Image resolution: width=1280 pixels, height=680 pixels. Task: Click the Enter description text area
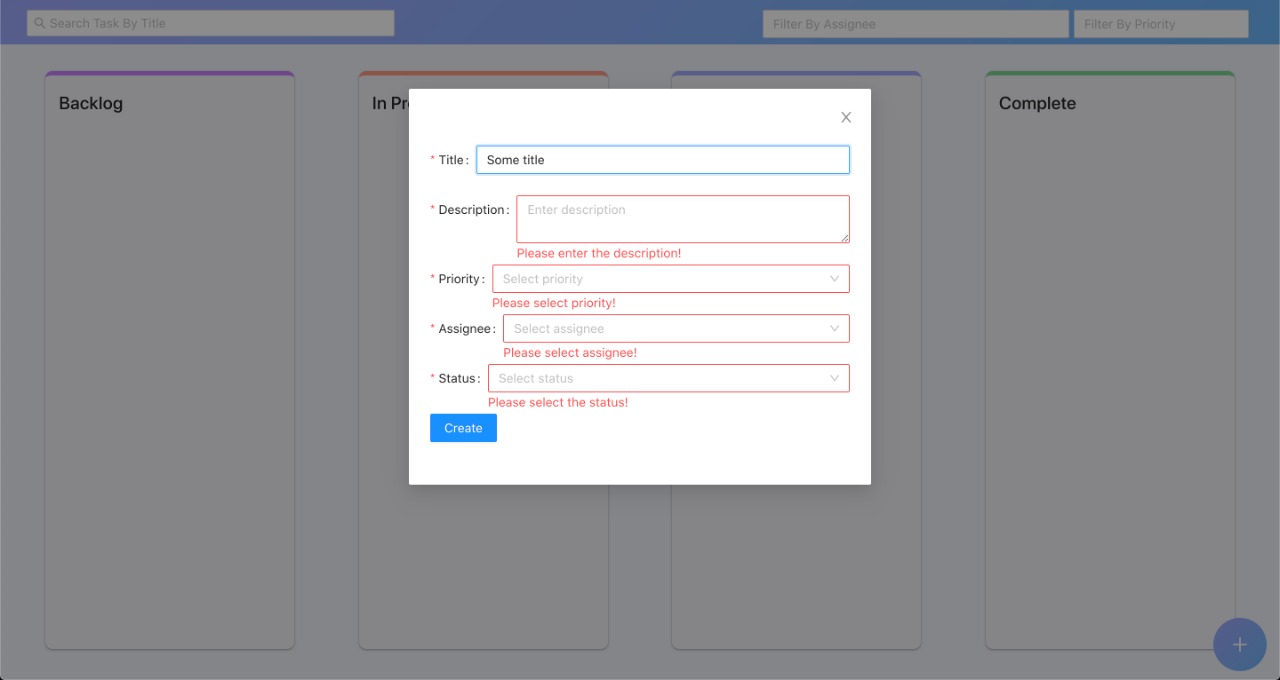(682, 218)
